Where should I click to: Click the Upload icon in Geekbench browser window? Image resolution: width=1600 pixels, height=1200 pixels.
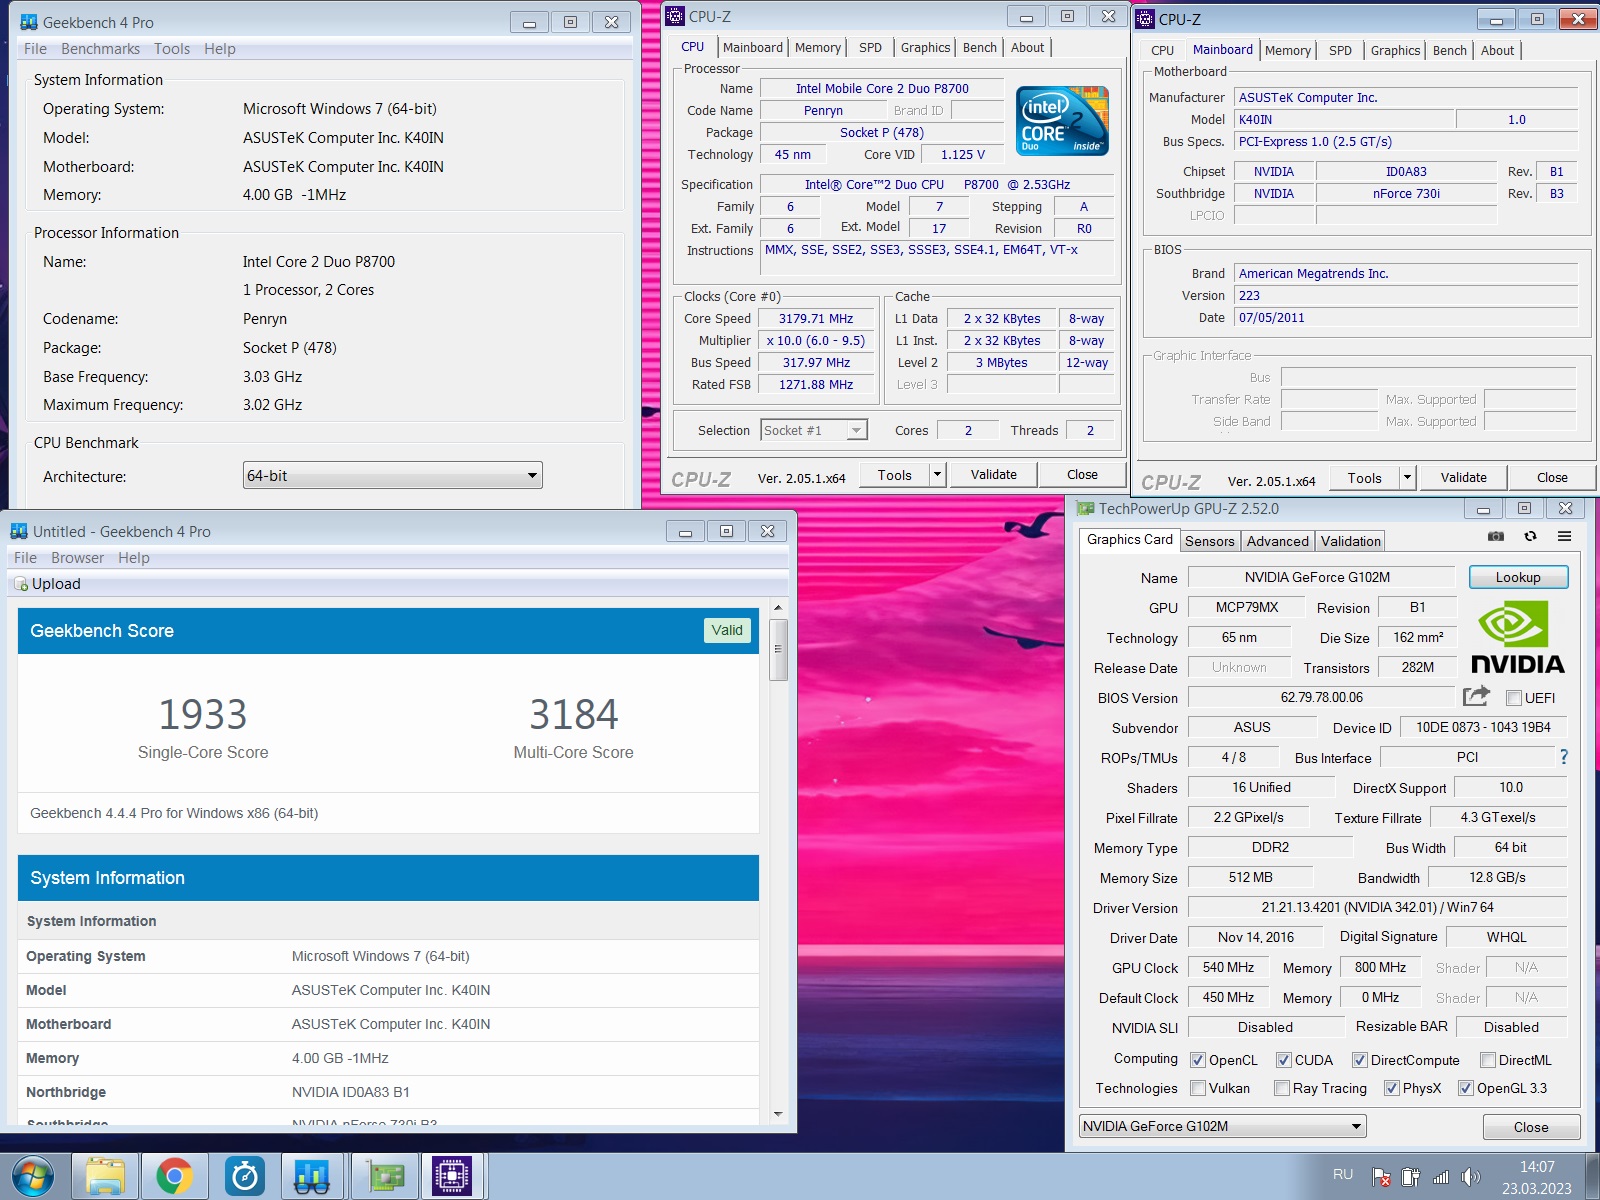(21, 584)
